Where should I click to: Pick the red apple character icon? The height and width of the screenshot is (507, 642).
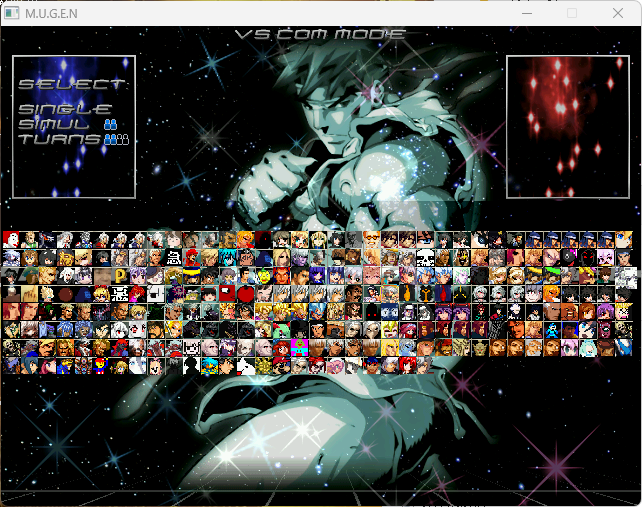(246, 294)
